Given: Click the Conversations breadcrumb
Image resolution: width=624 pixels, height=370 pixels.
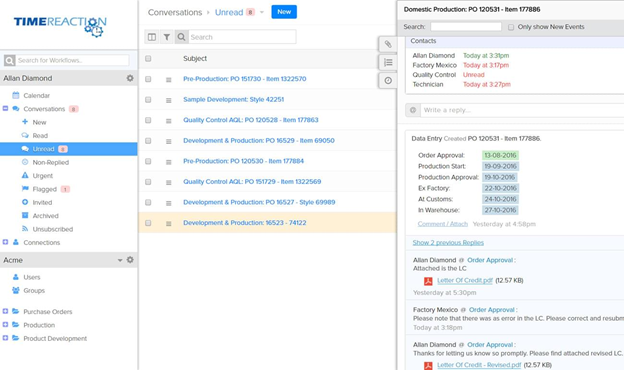Looking at the screenshot, I should click(175, 12).
